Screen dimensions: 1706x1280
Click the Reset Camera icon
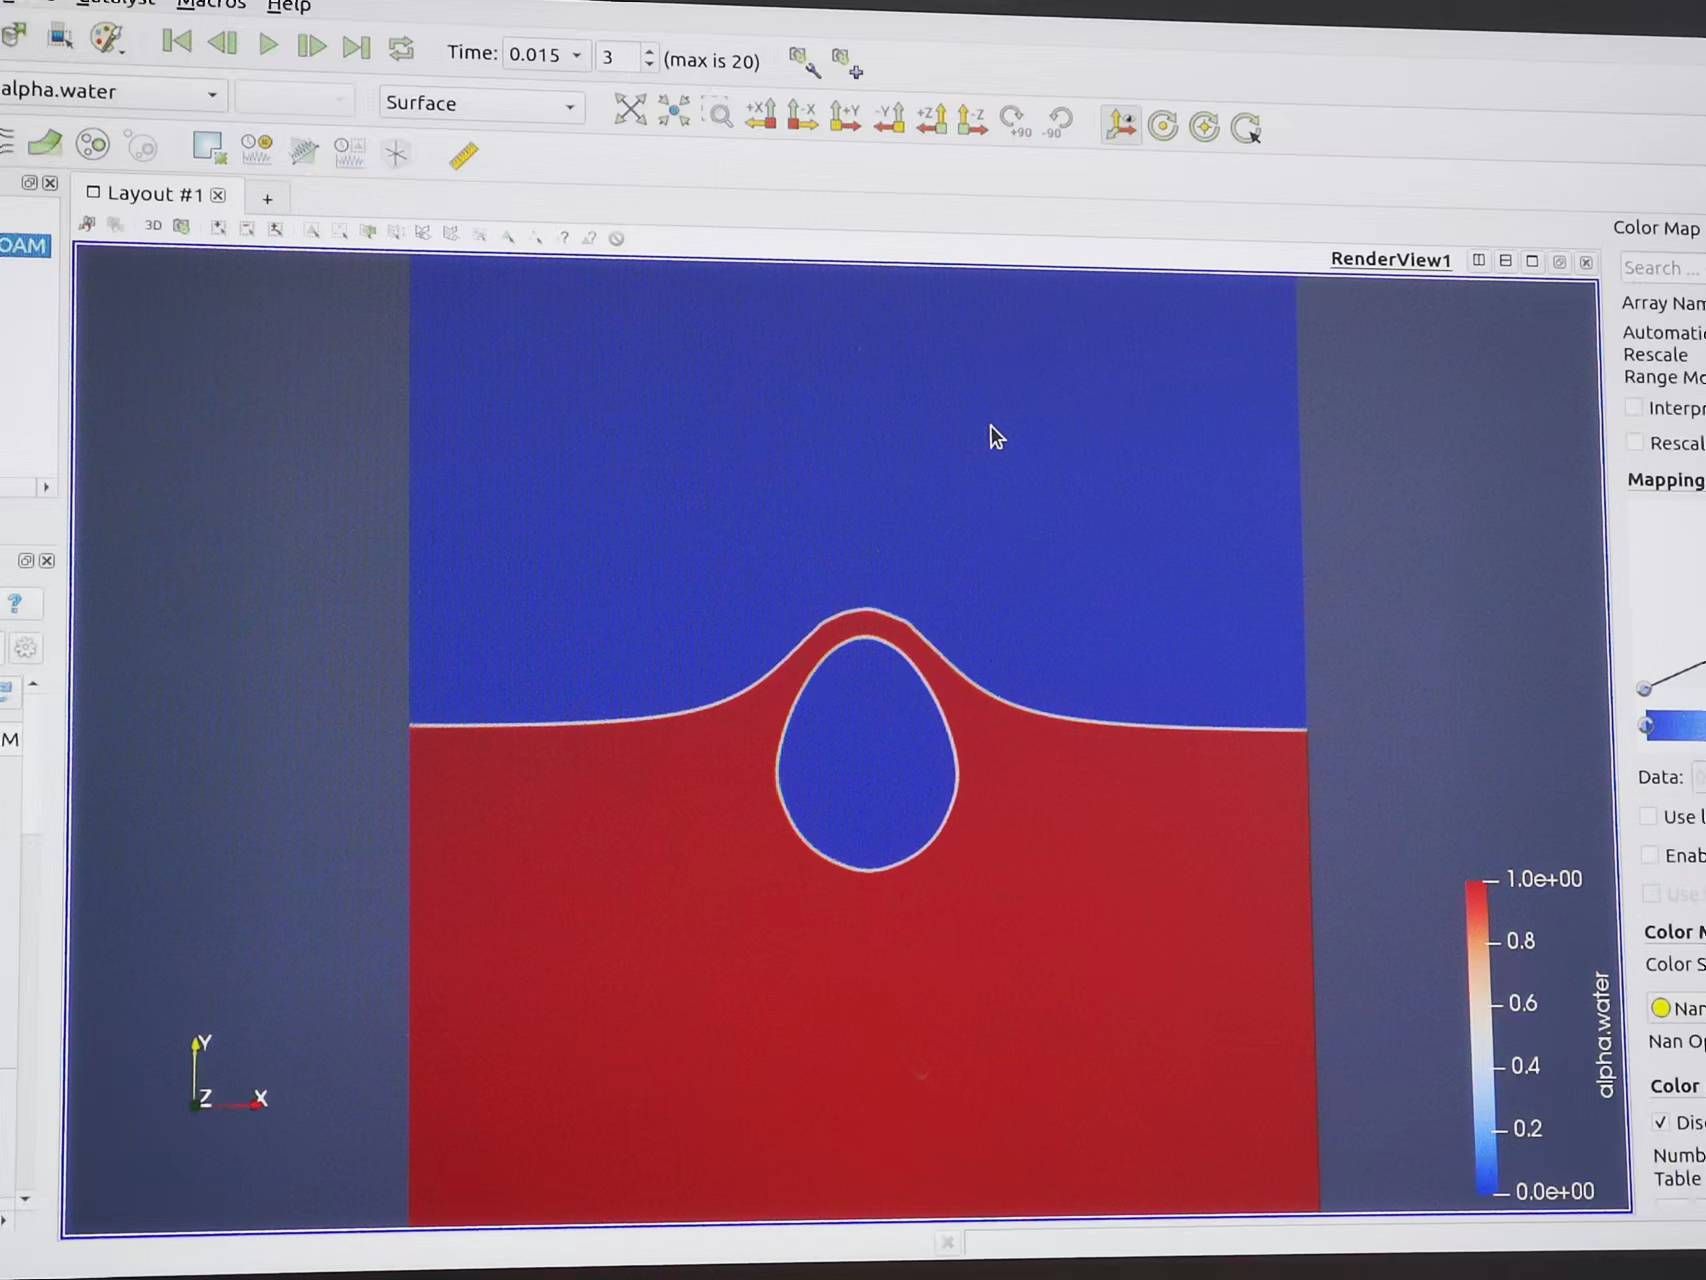(x=630, y=109)
